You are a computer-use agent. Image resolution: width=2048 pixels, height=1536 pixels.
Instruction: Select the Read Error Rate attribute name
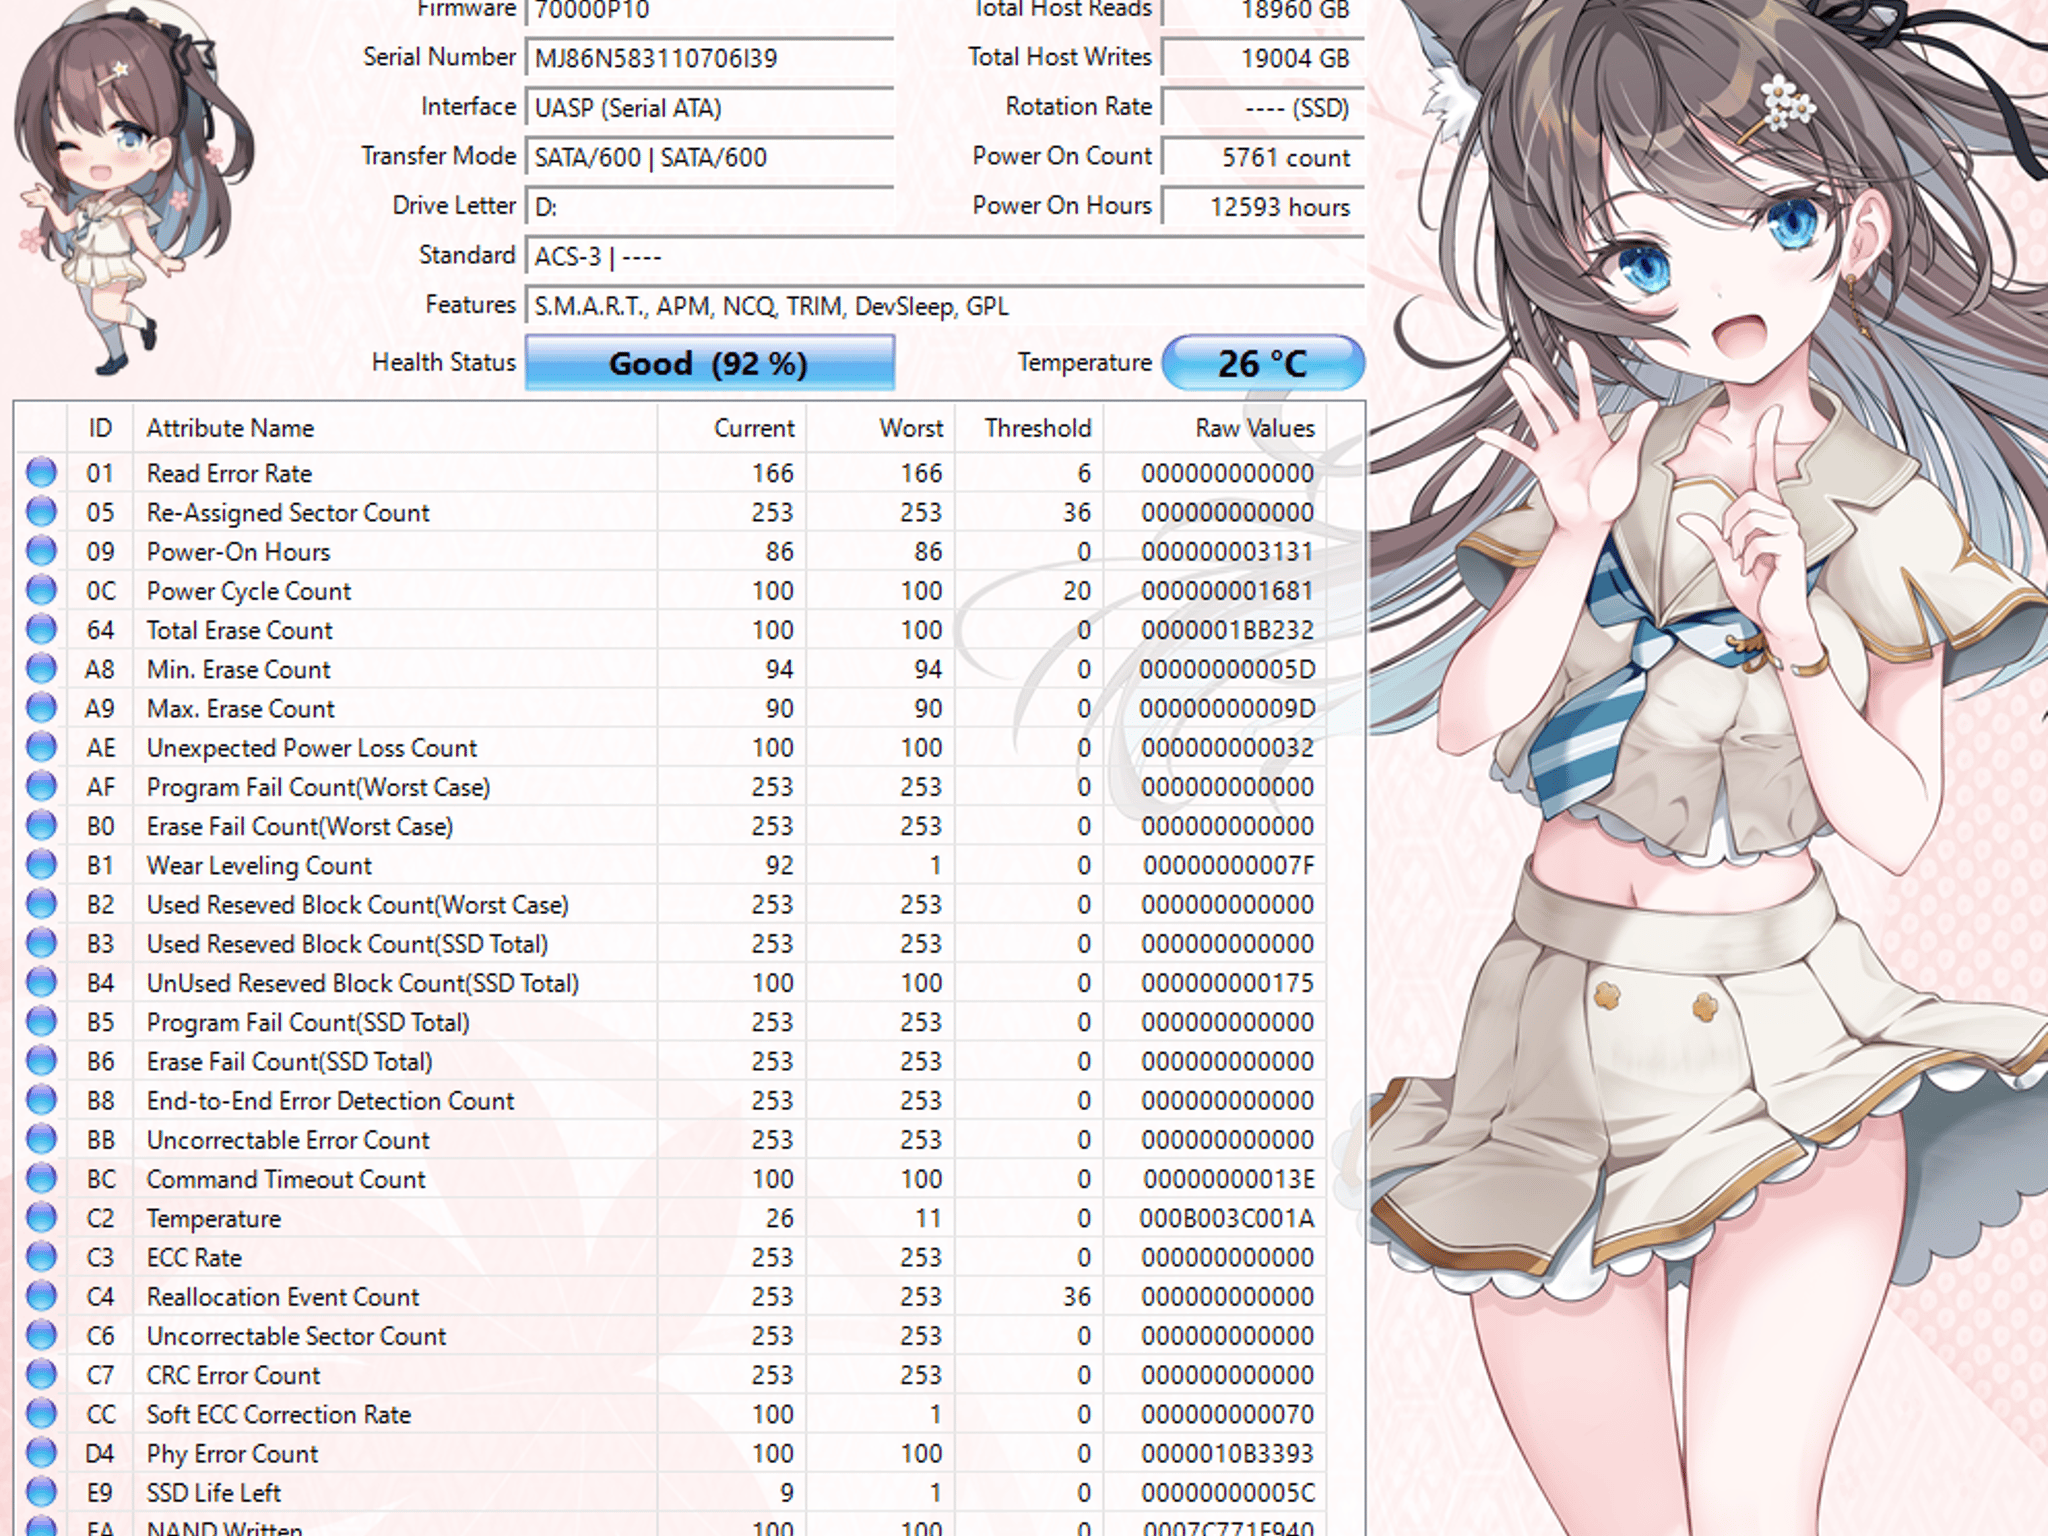pyautogui.click(x=229, y=473)
